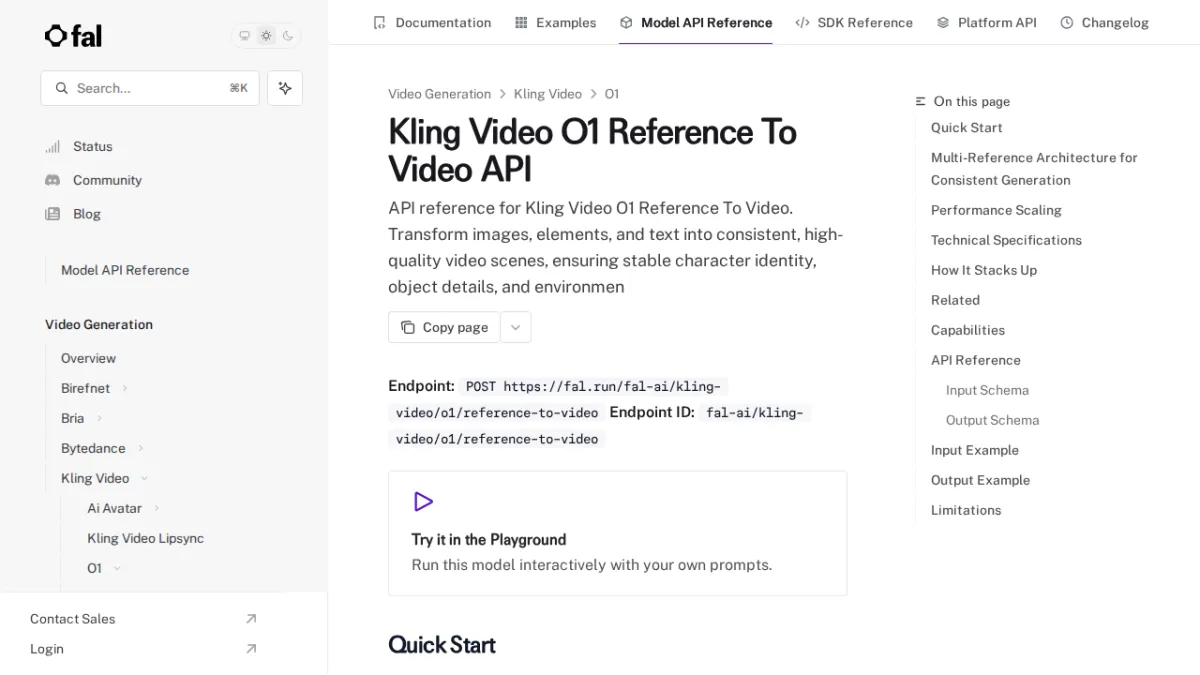Switch to light theme sun icon

point(266,36)
